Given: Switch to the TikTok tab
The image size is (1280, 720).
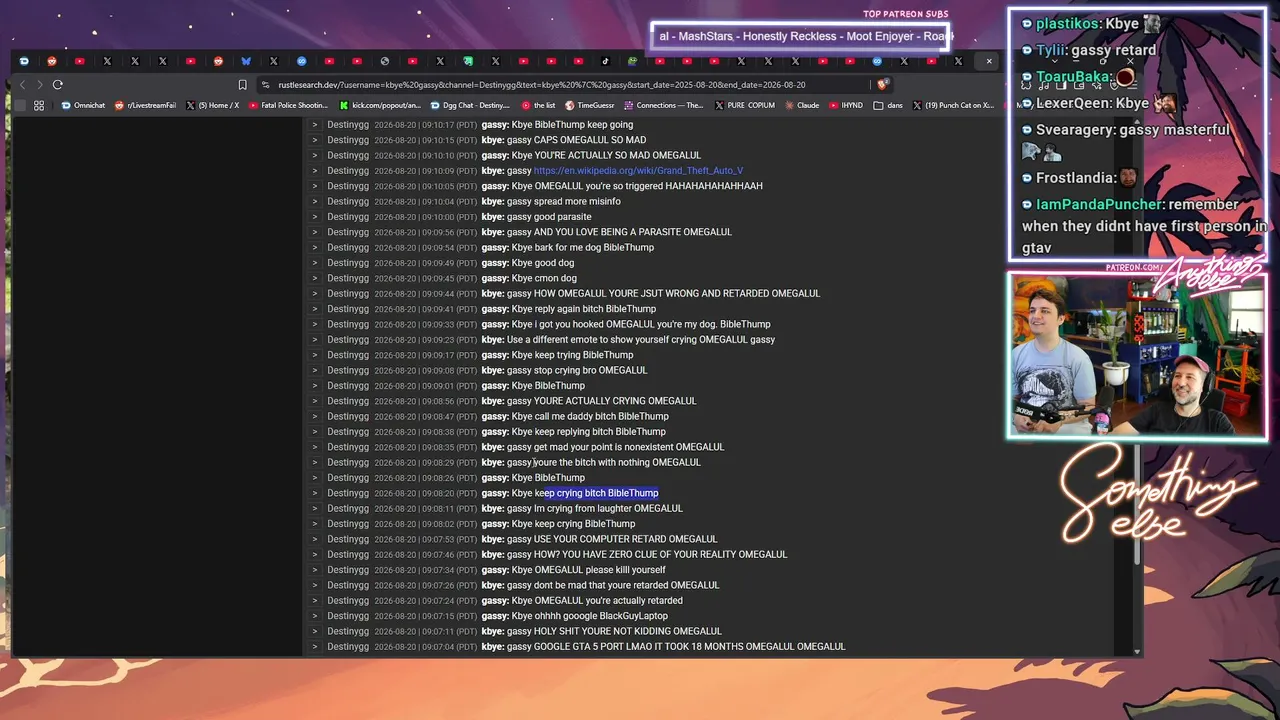Looking at the screenshot, I should coord(605,61).
